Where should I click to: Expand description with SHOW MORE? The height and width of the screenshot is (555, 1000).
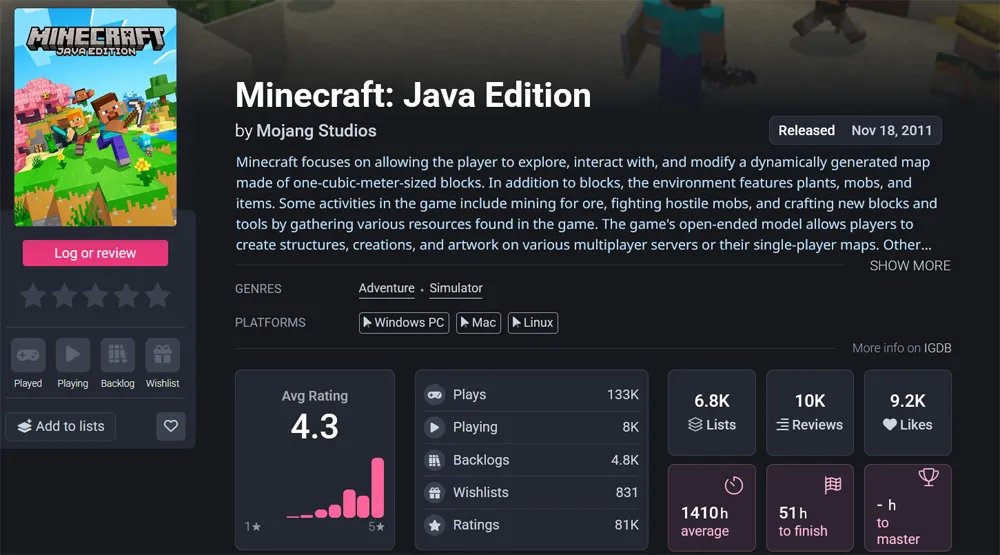(x=910, y=266)
